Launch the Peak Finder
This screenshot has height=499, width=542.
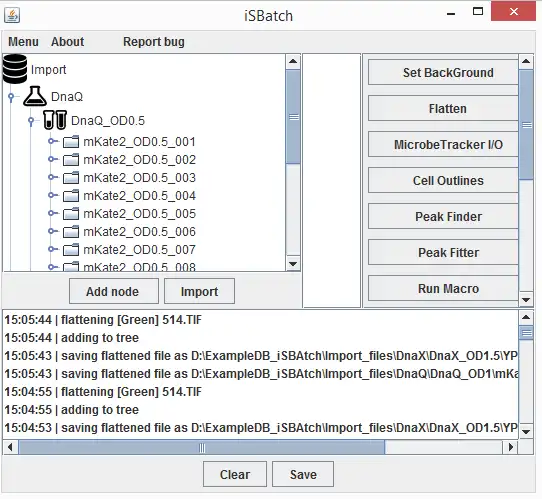[x=443, y=216]
